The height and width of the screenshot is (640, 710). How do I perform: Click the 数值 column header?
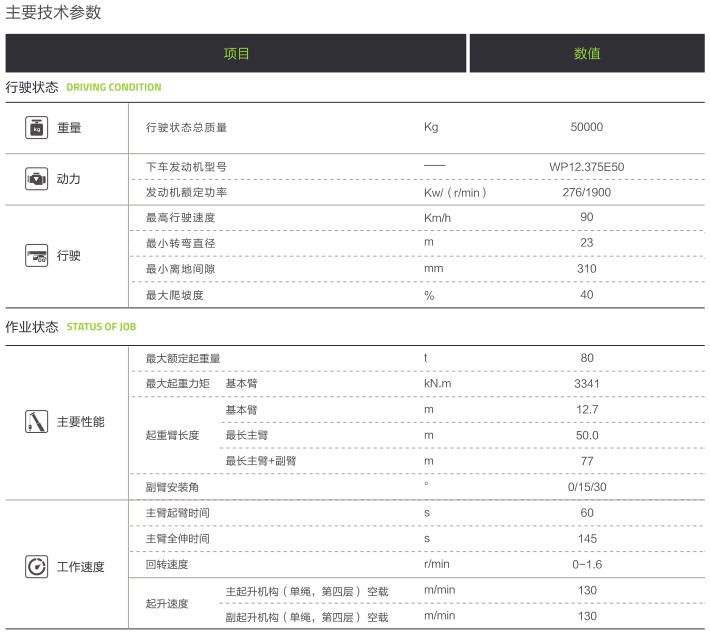pos(587,53)
